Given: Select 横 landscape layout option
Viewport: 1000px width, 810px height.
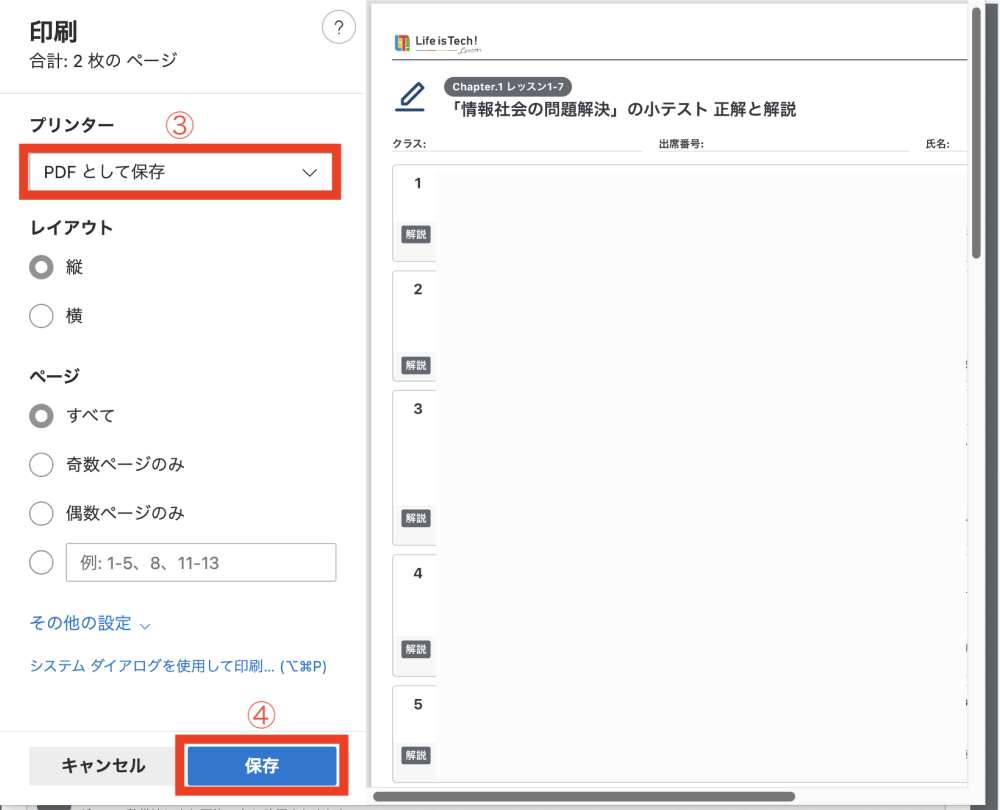Looking at the screenshot, I should pos(42,316).
